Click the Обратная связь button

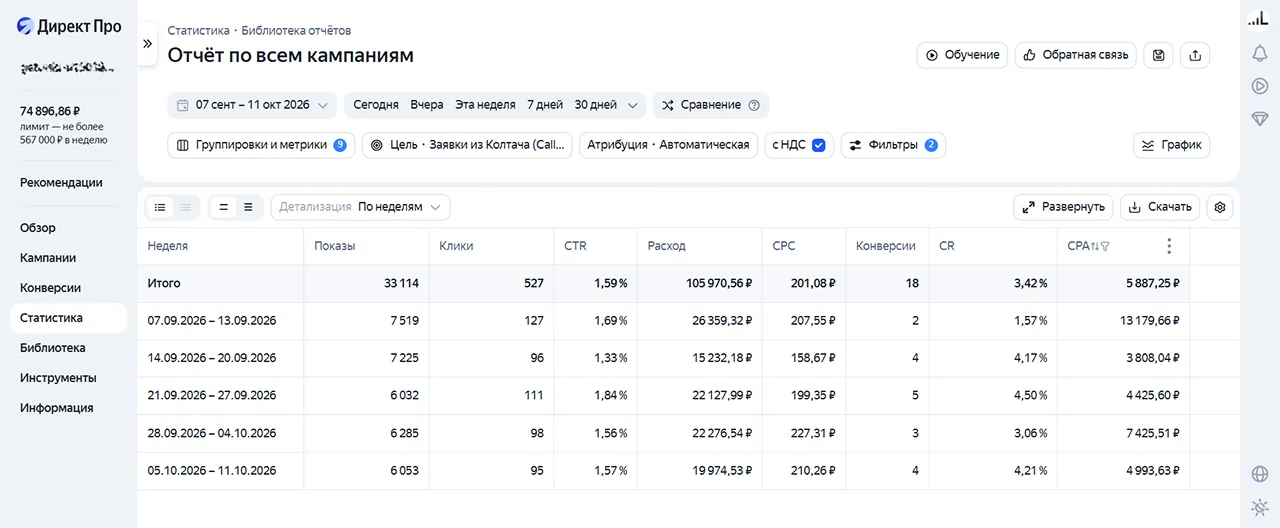click(1076, 56)
